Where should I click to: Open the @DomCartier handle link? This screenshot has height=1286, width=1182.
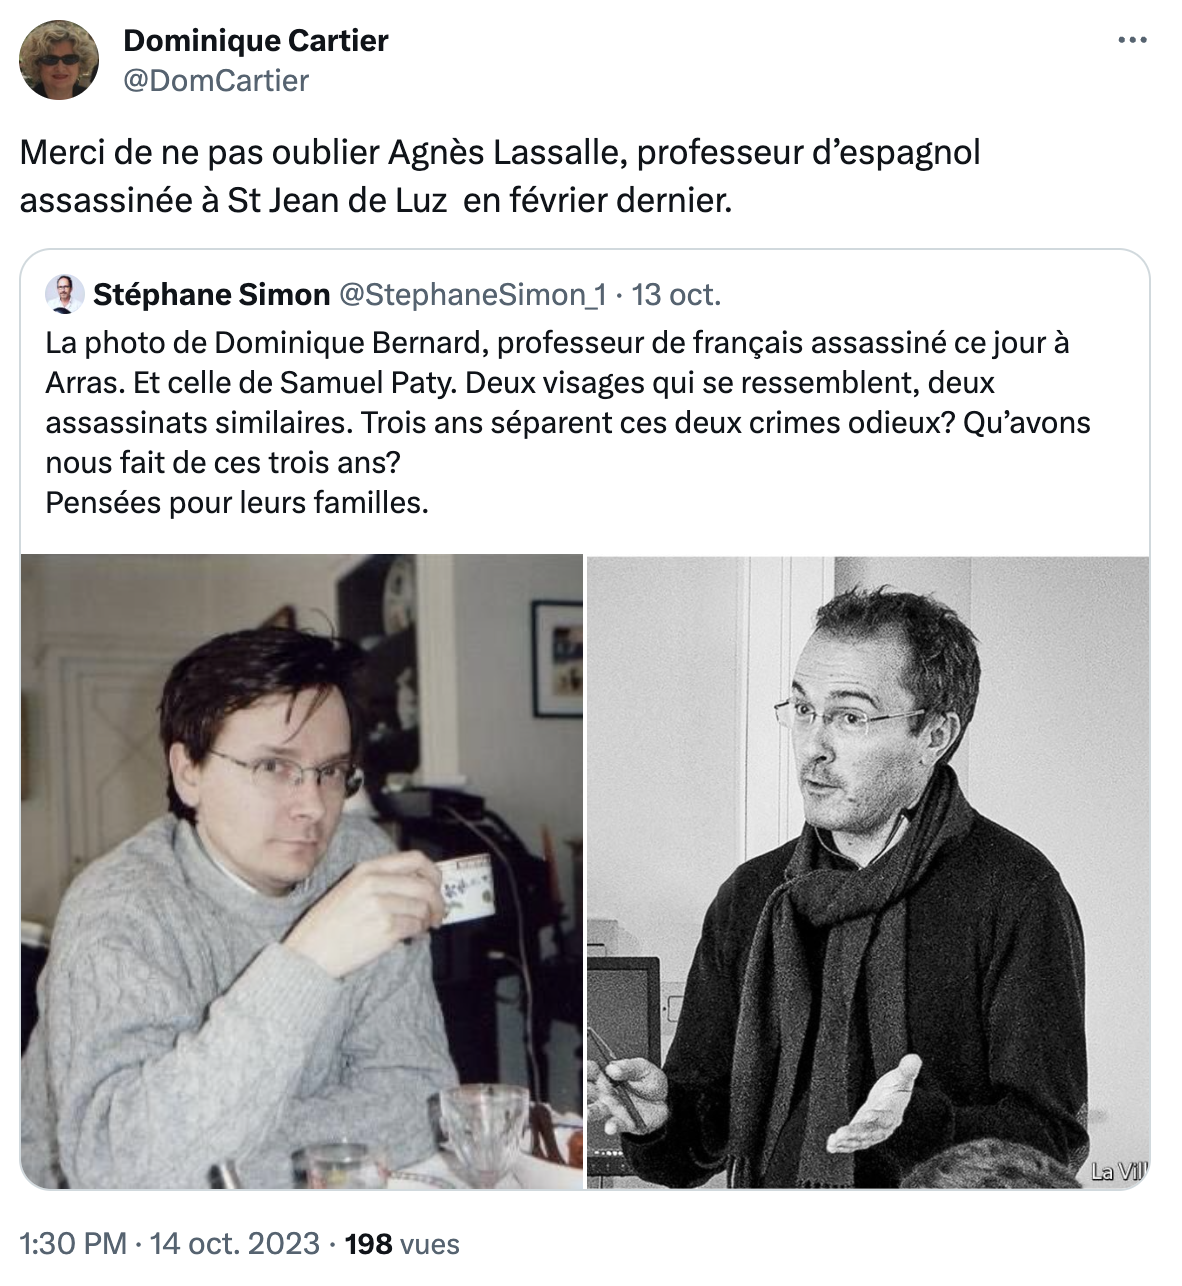[216, 80]
